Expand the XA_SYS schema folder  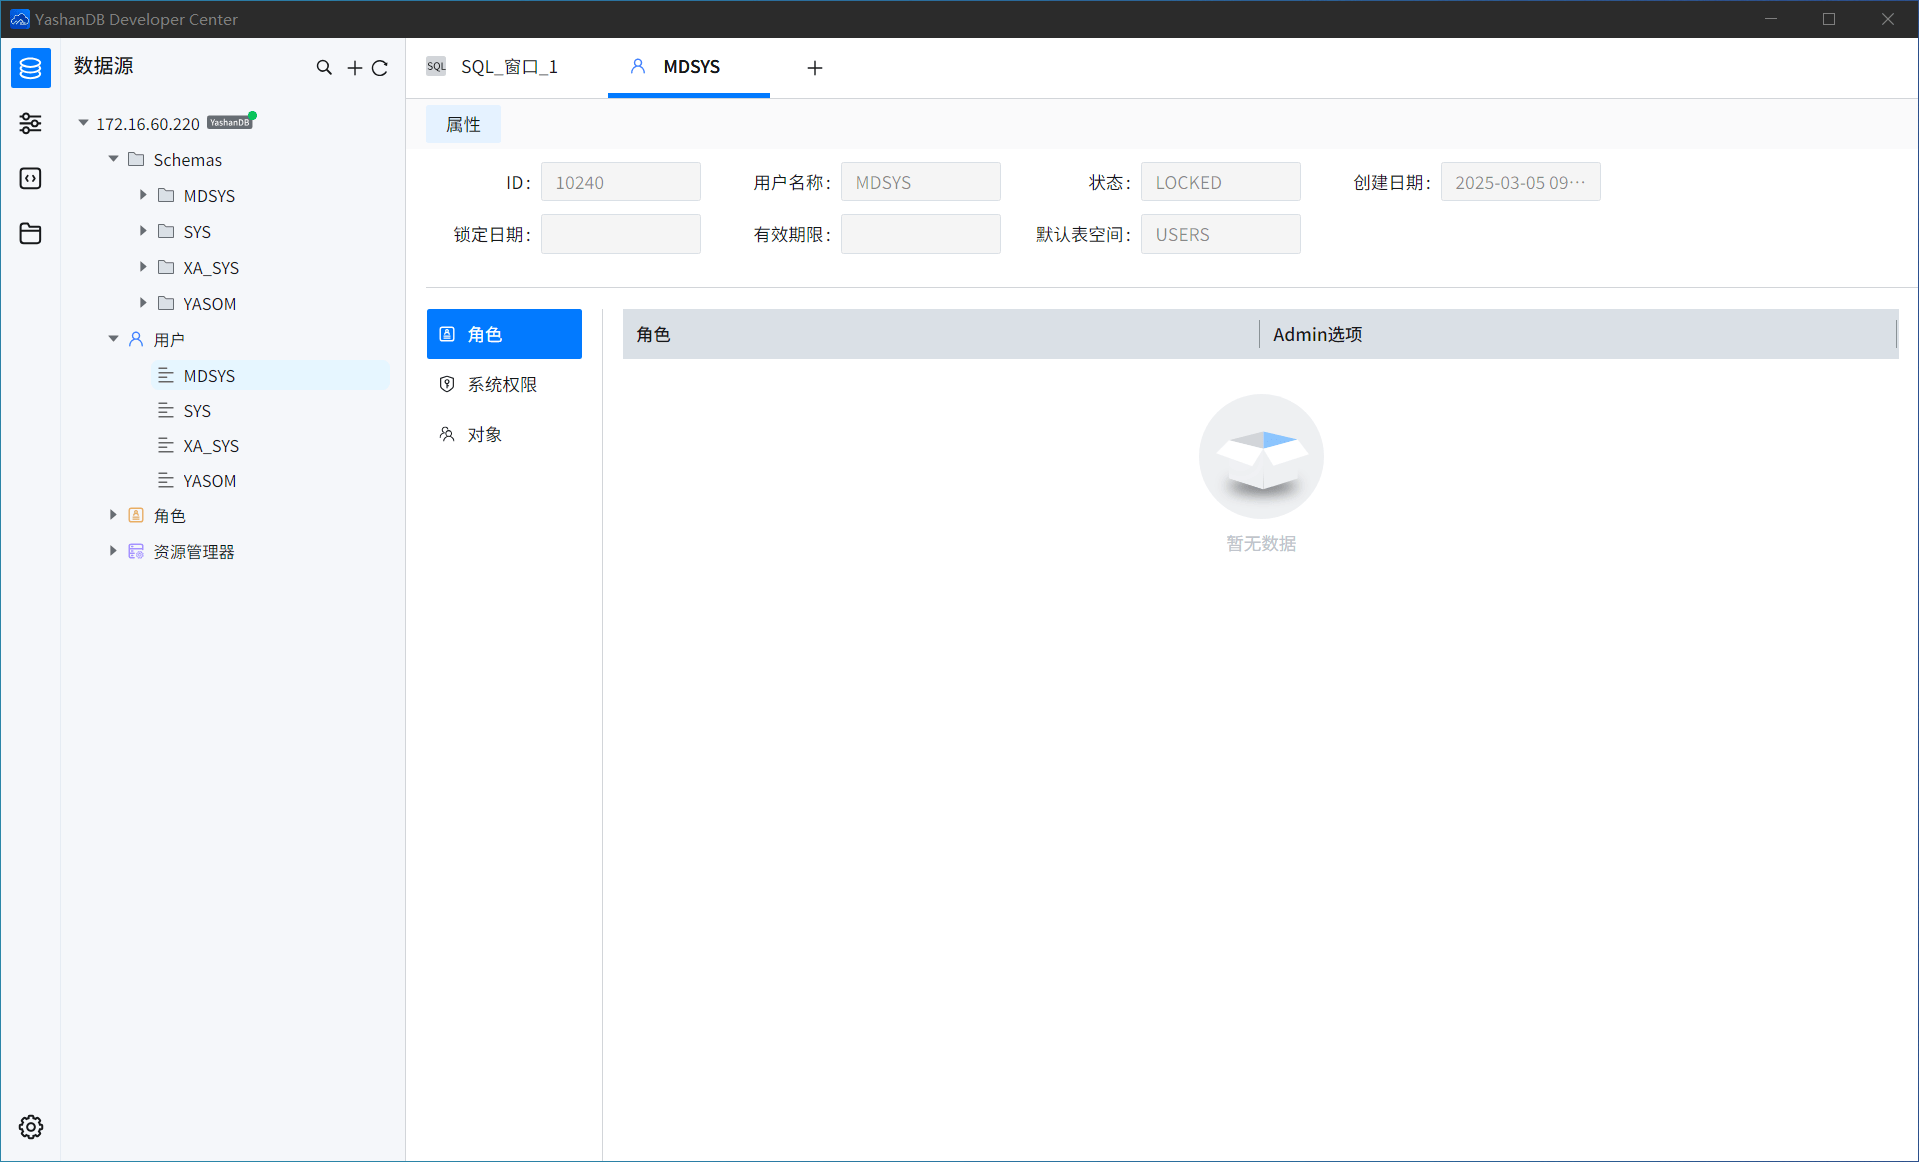[143, 267]
